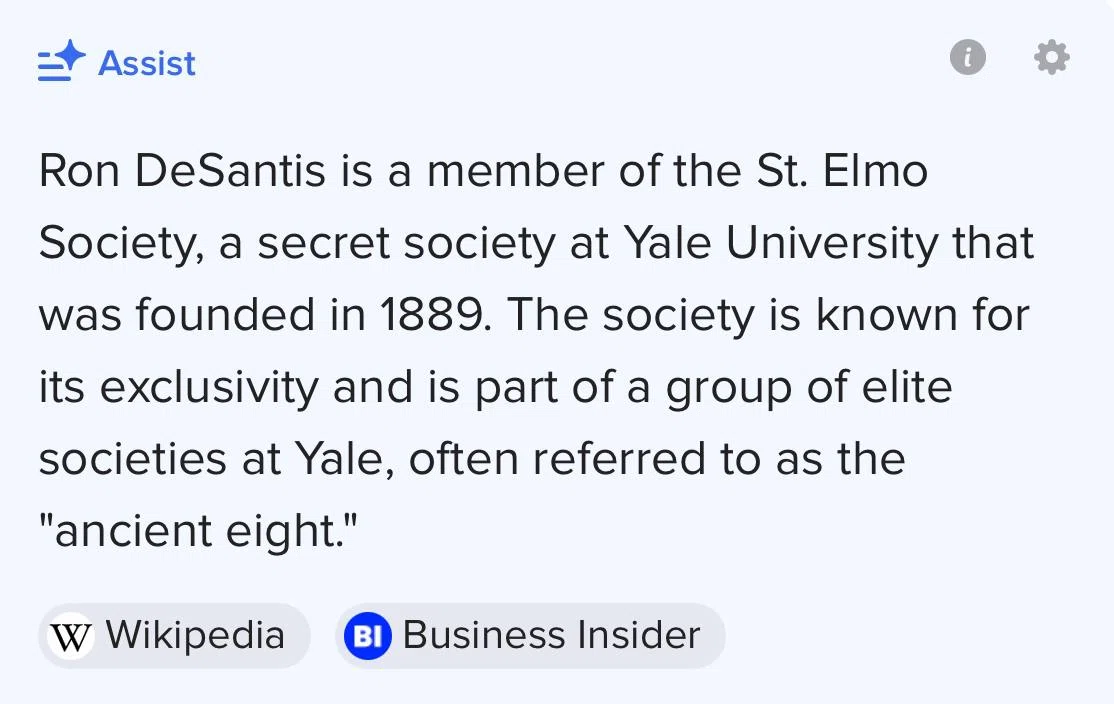Click the blue BI logo circle
Image resolution: width=1114 pixels, height=704 pixels.
pos(367,636)
